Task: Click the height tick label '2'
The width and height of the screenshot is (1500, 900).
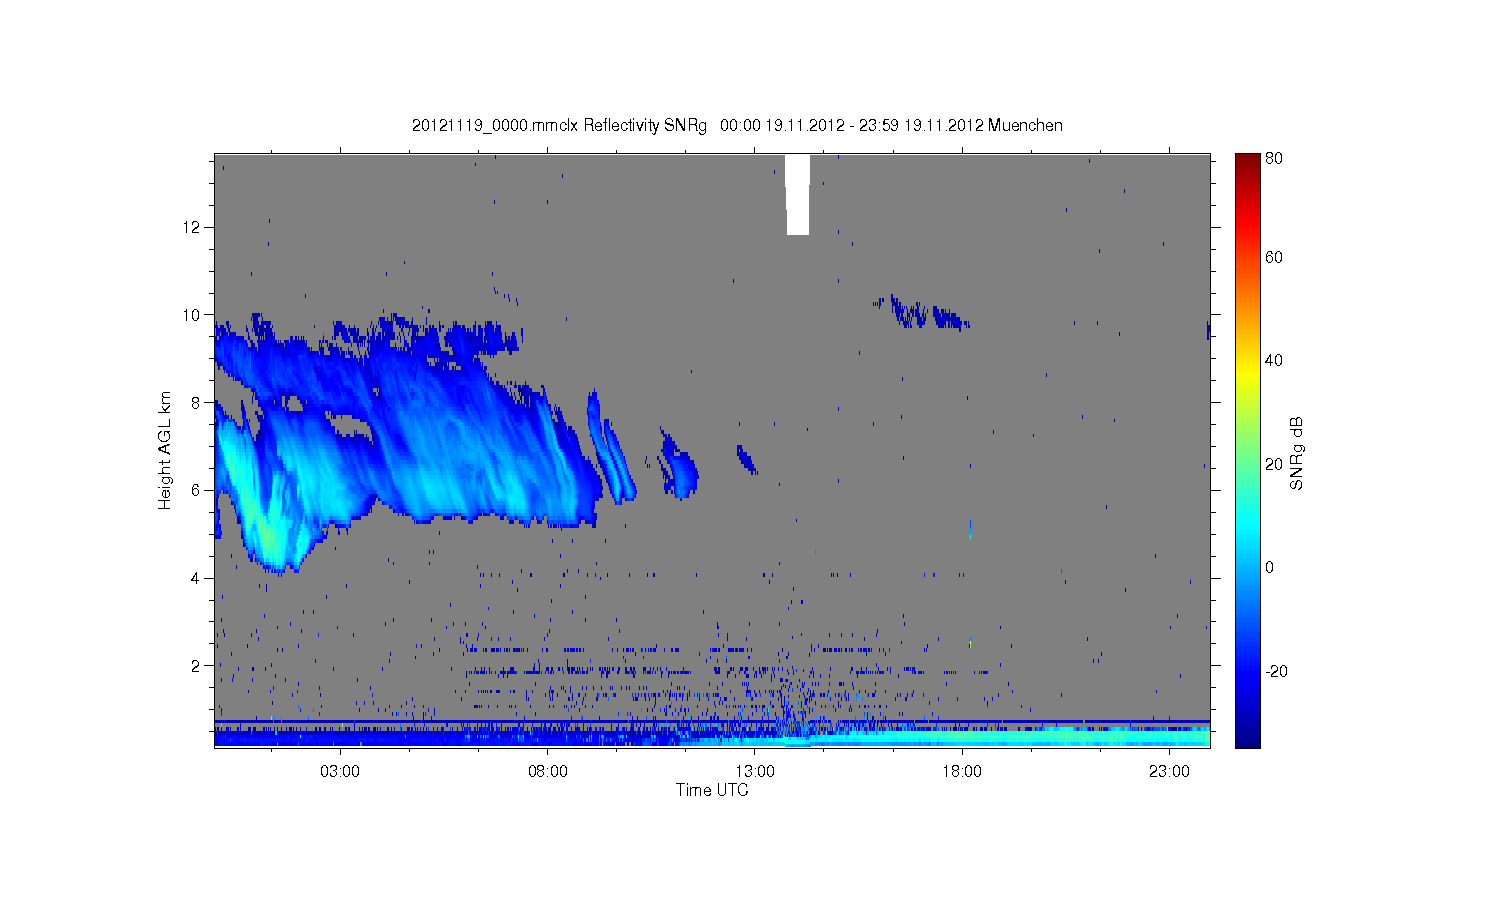Action: click(x=196, y=666)
